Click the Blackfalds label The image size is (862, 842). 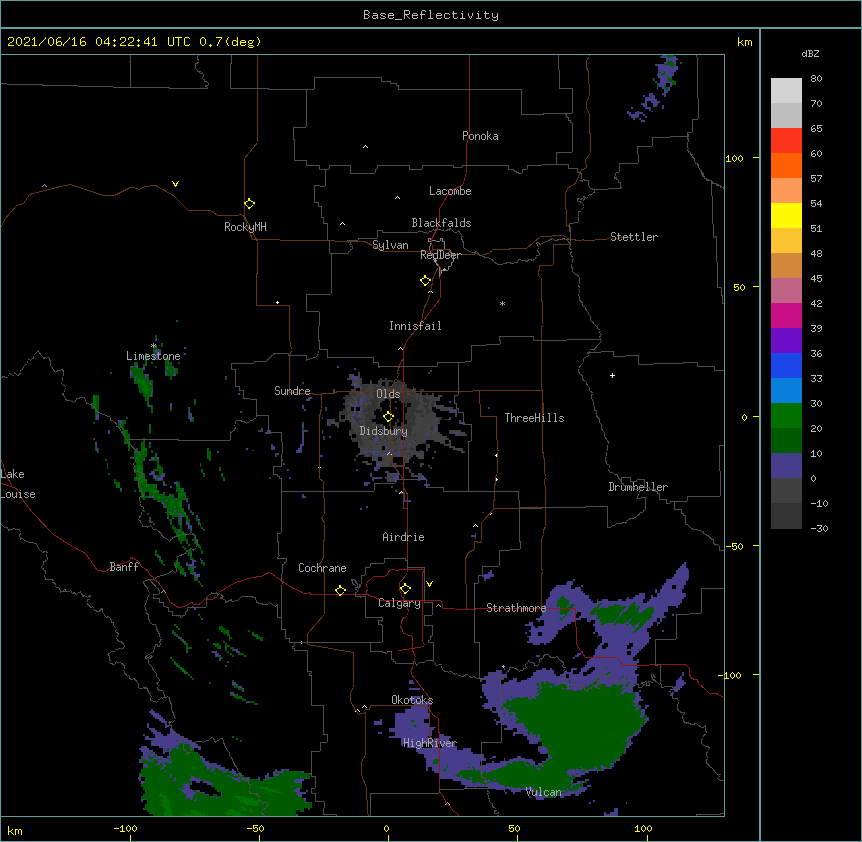[441, 223]
